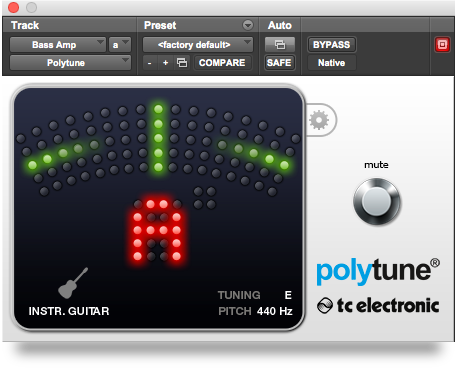Viewport: 458px width, 371px height.
Task: Open the Preset settings menu arrow
Action: [x=248, y=25]
